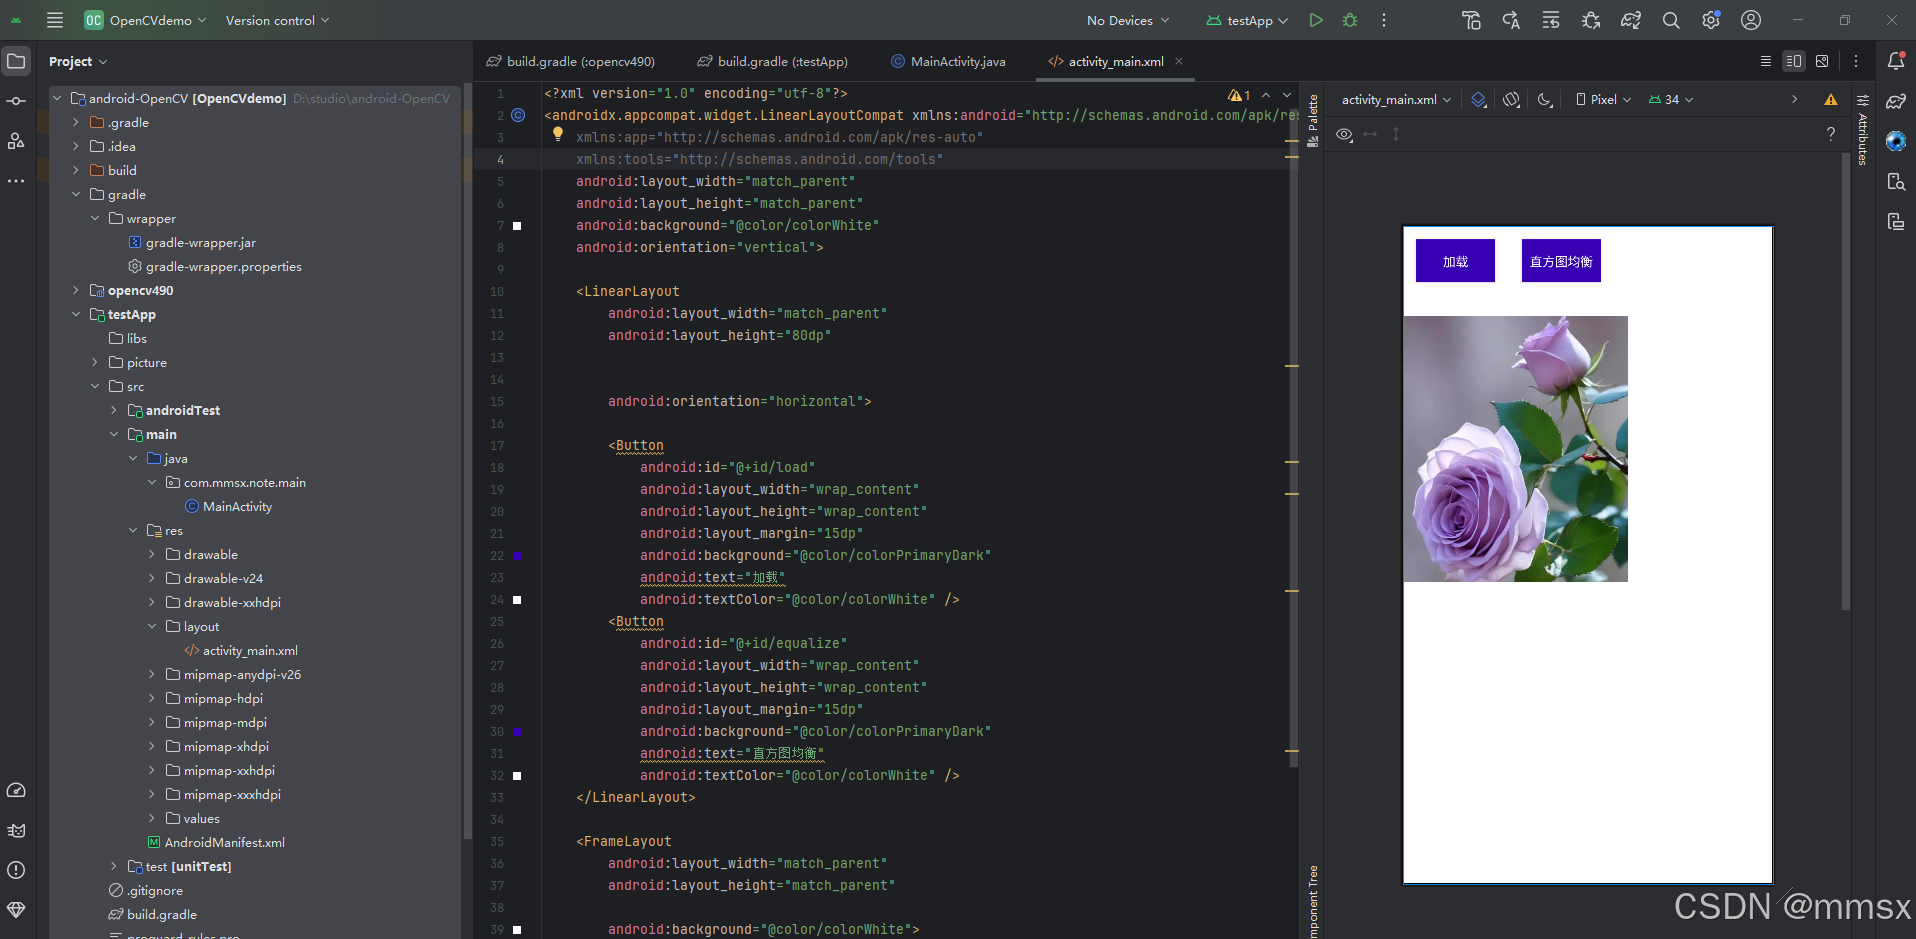Click the 加载 button in preview

pyautogui.click(x=1455, y=261)
